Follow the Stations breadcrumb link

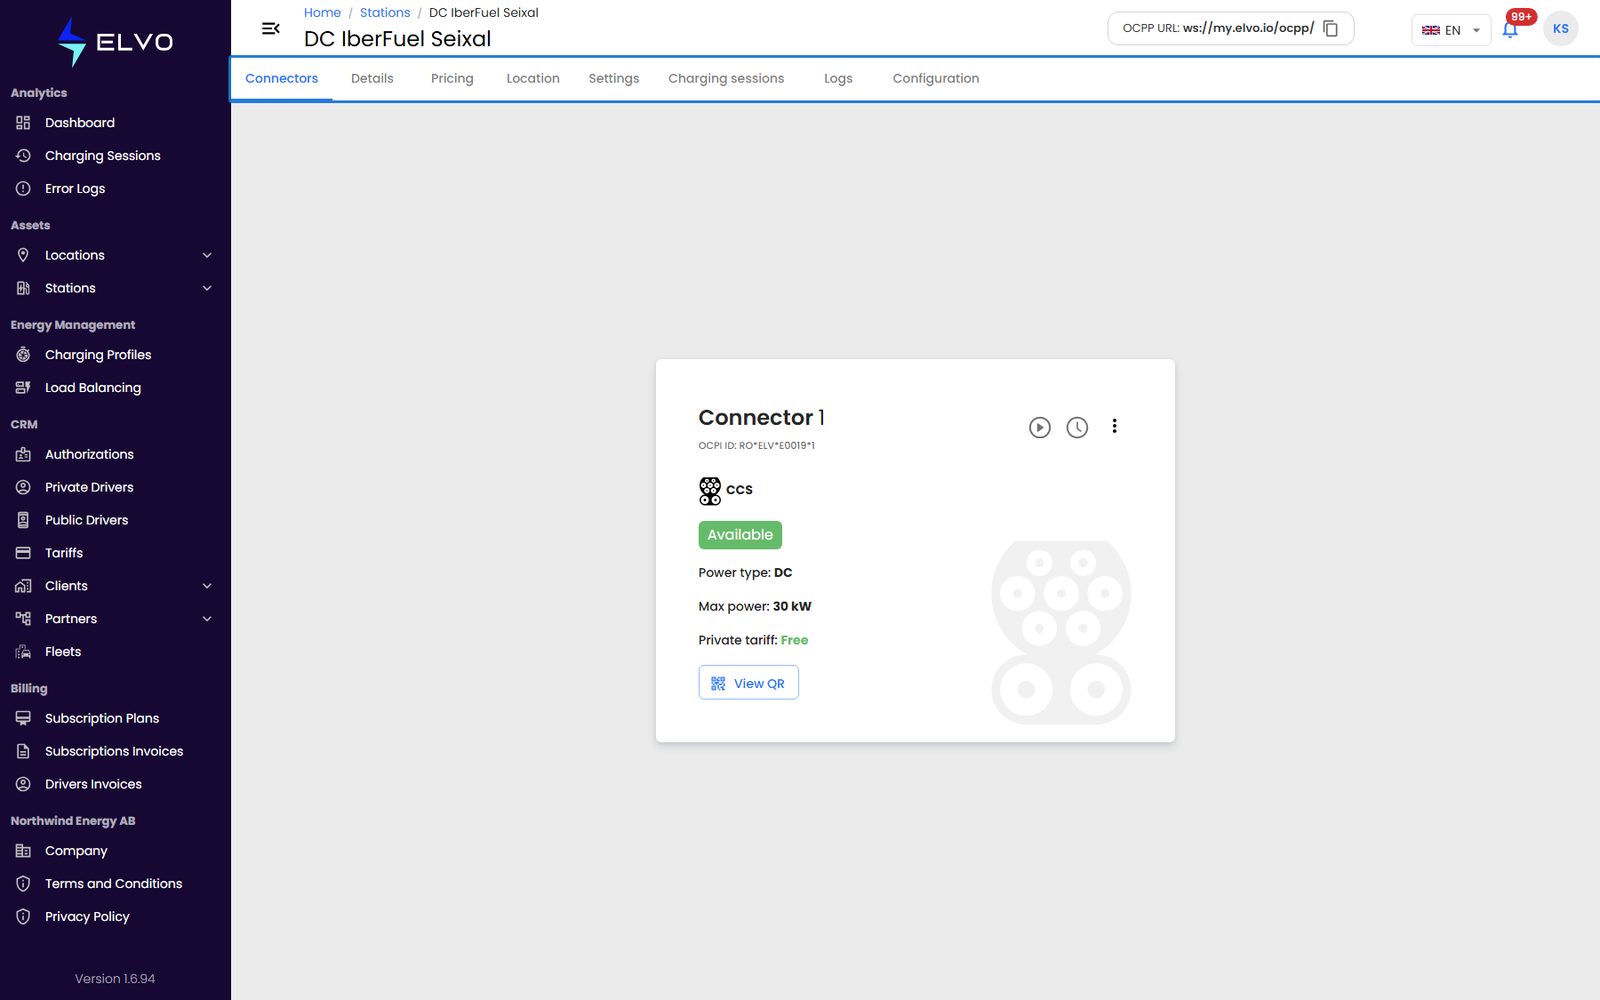click(385, 13)
